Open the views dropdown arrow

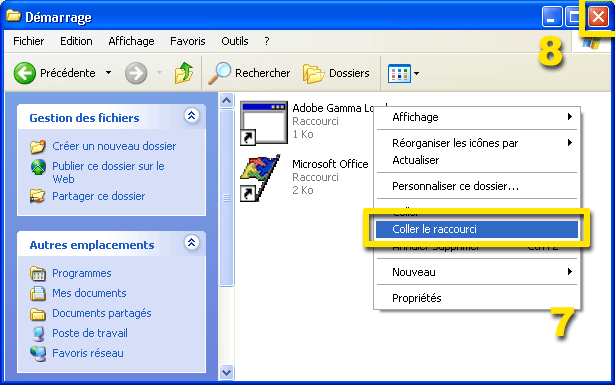coord(417,73)
